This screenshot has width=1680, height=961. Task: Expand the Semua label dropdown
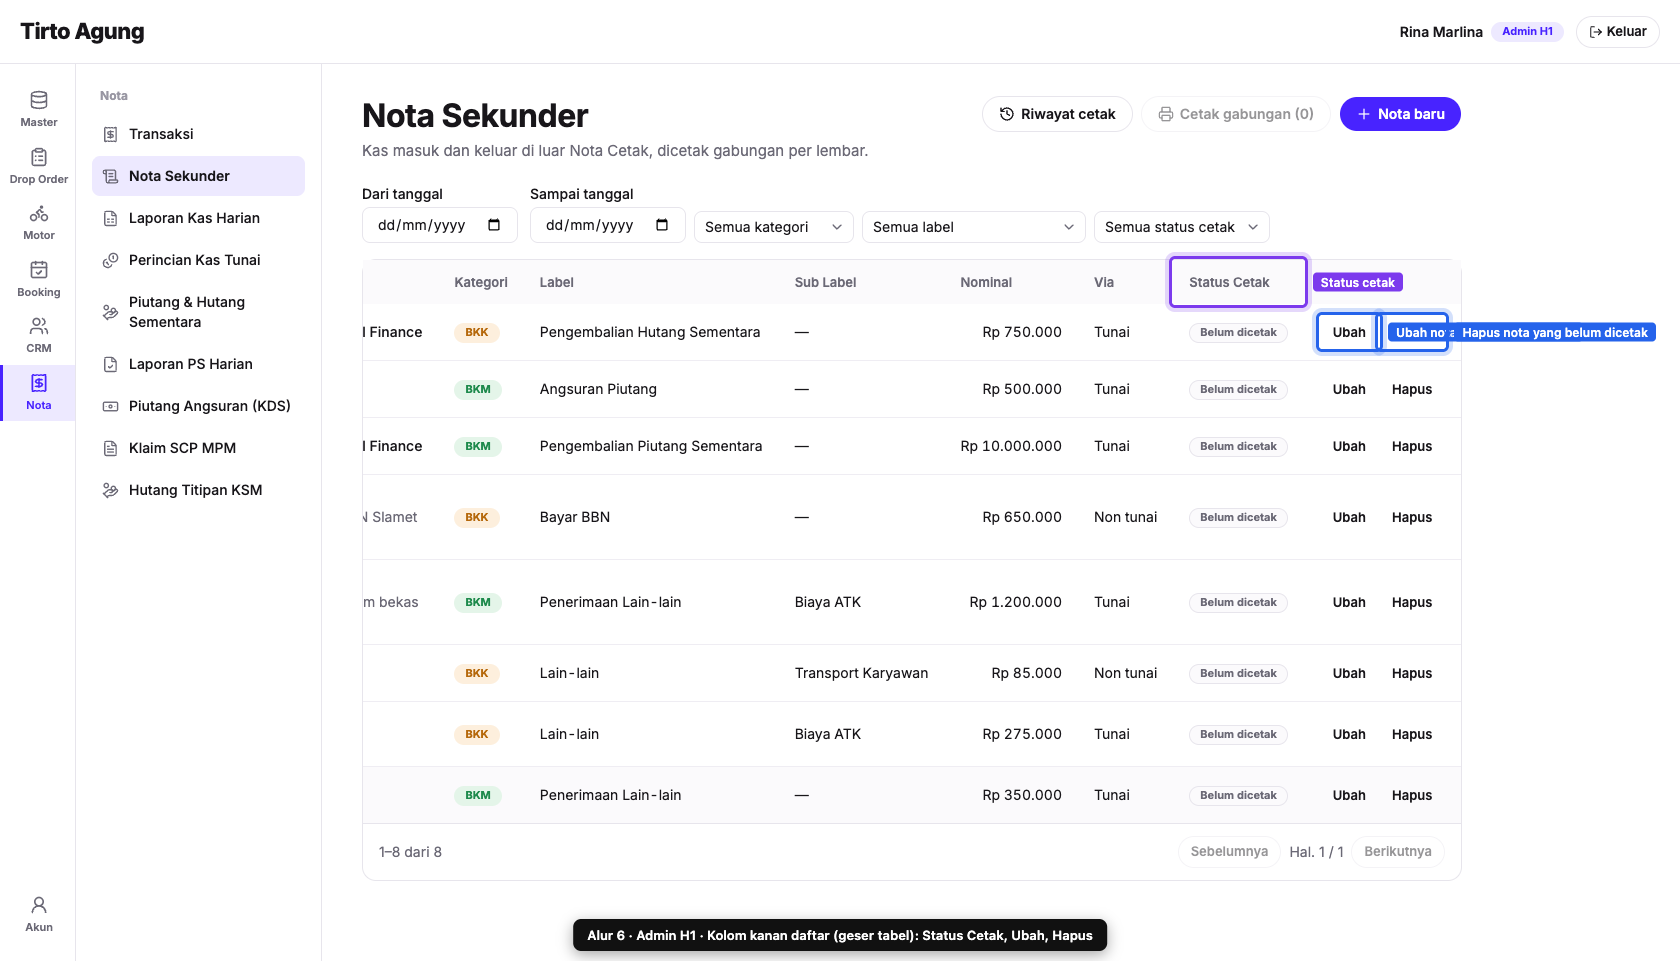[974, 227]
